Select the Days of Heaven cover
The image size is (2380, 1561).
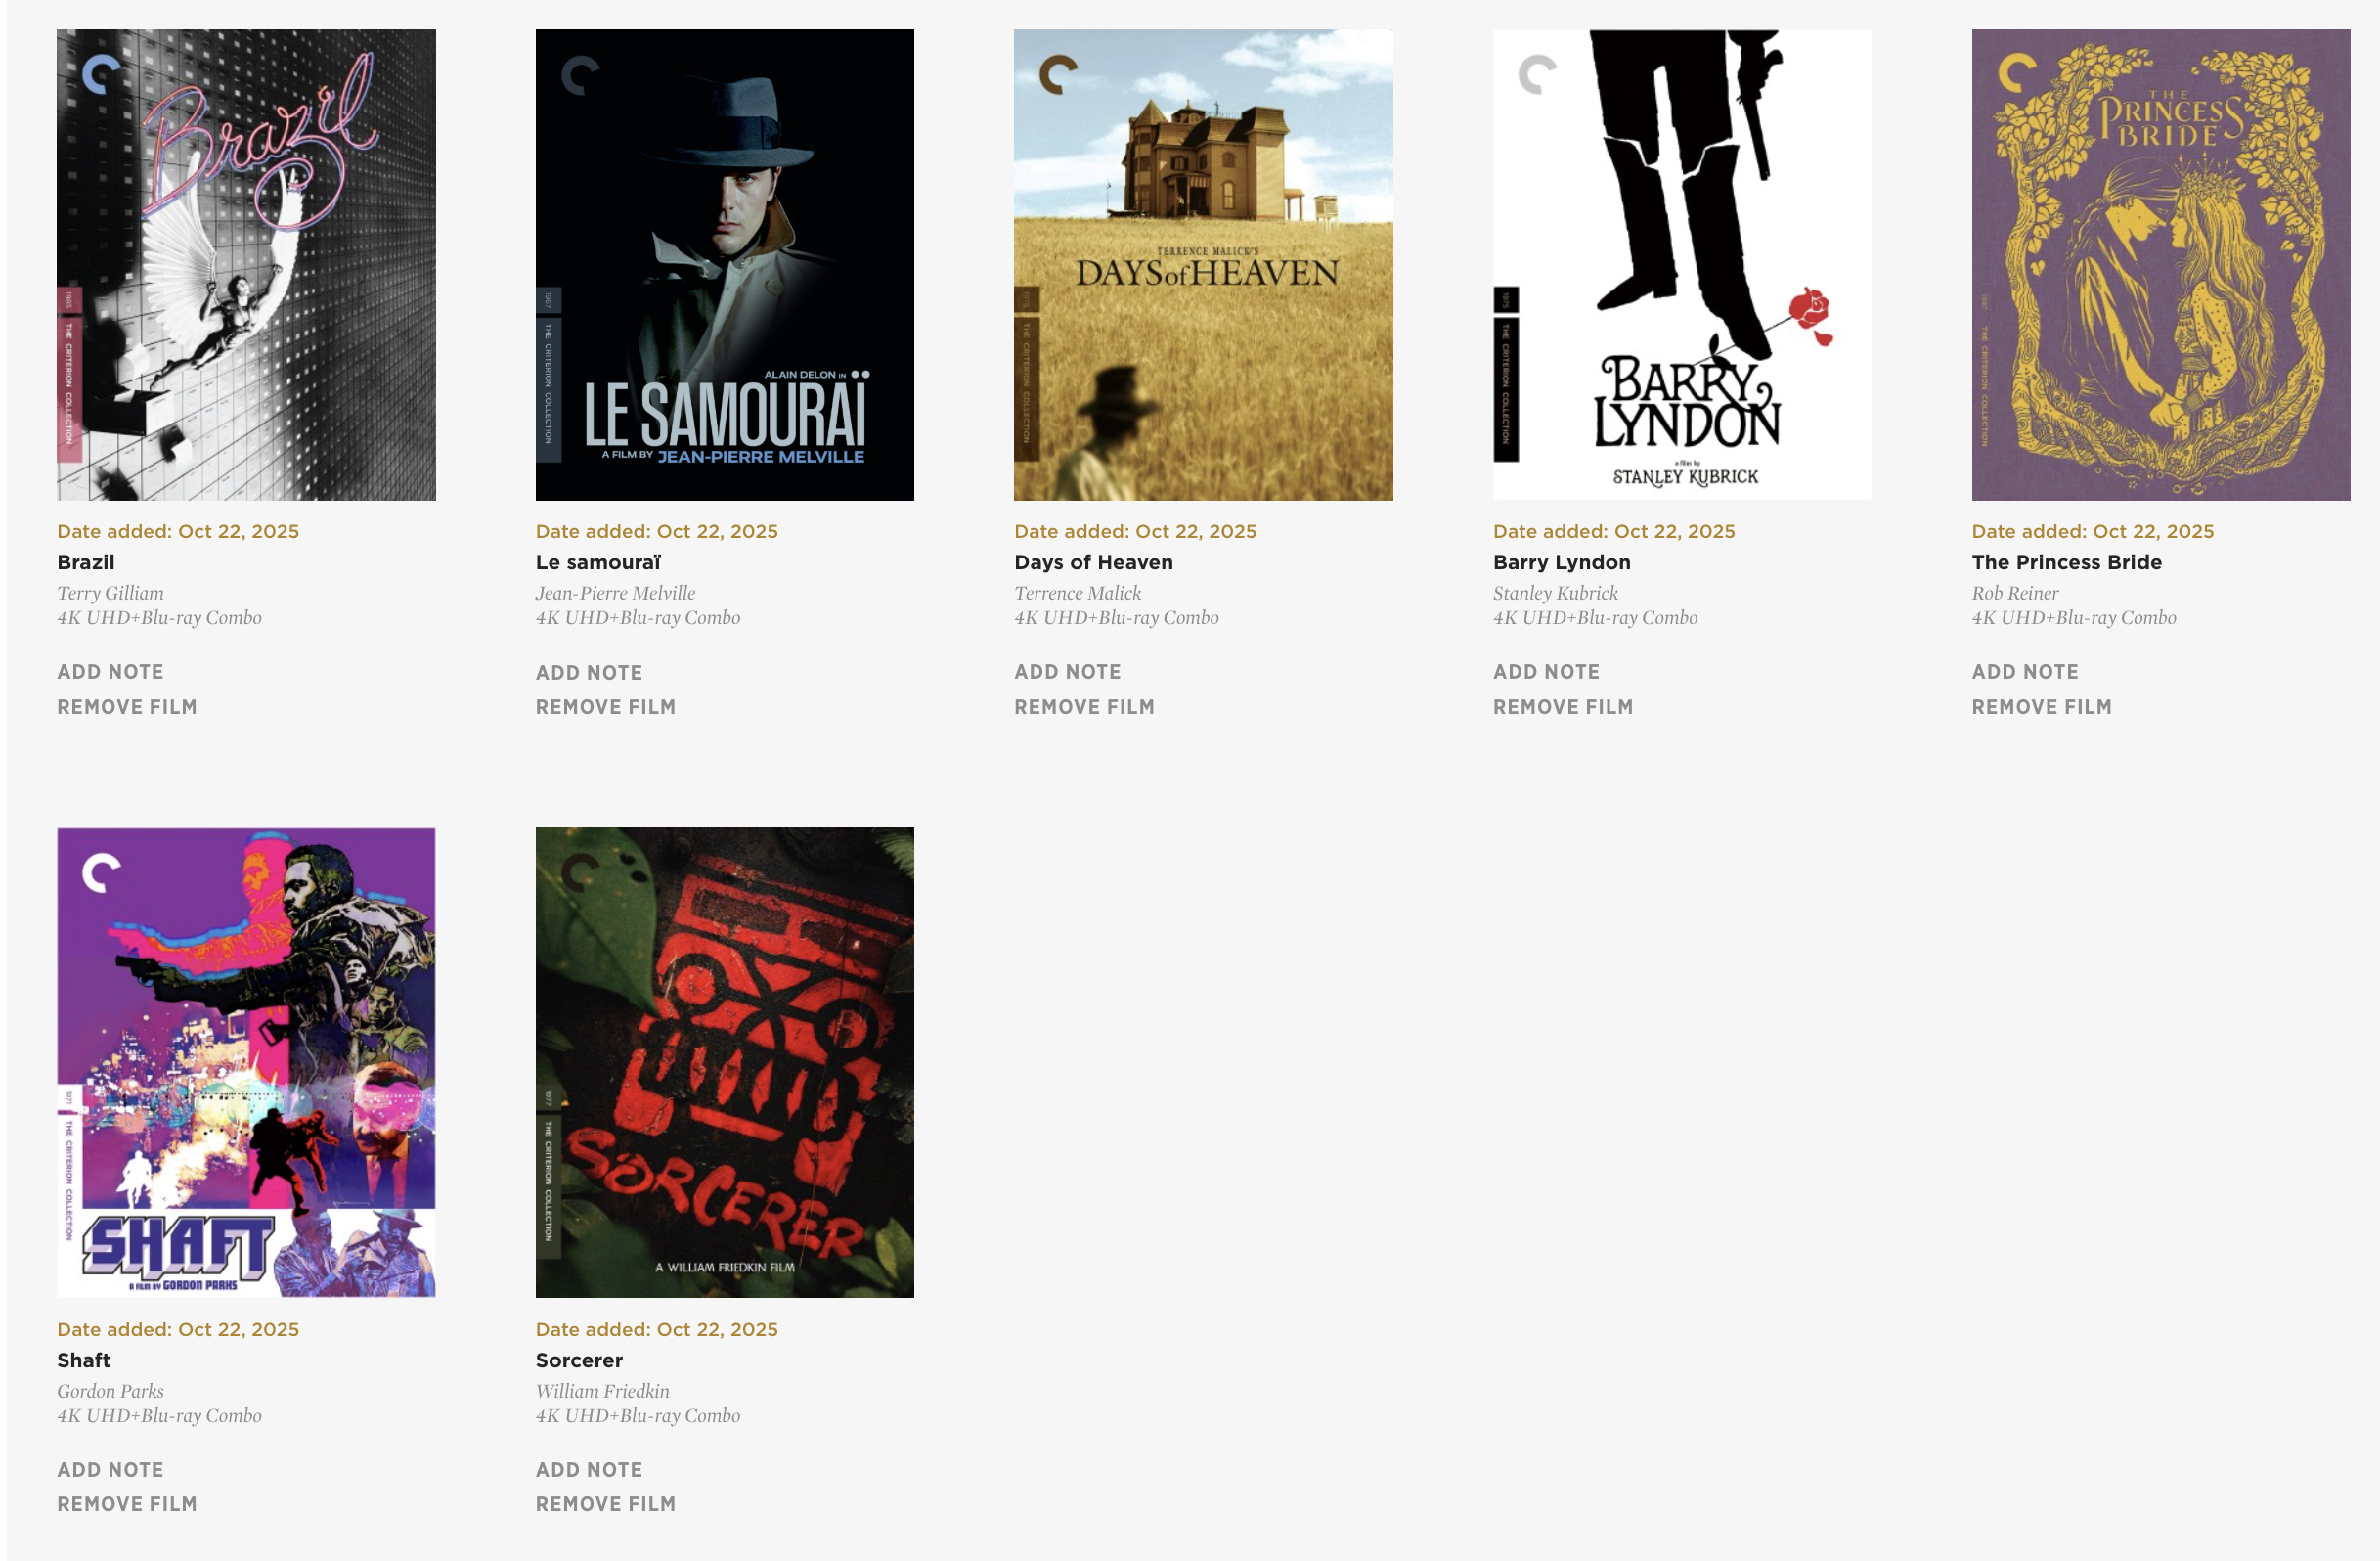click(1203, 265)
